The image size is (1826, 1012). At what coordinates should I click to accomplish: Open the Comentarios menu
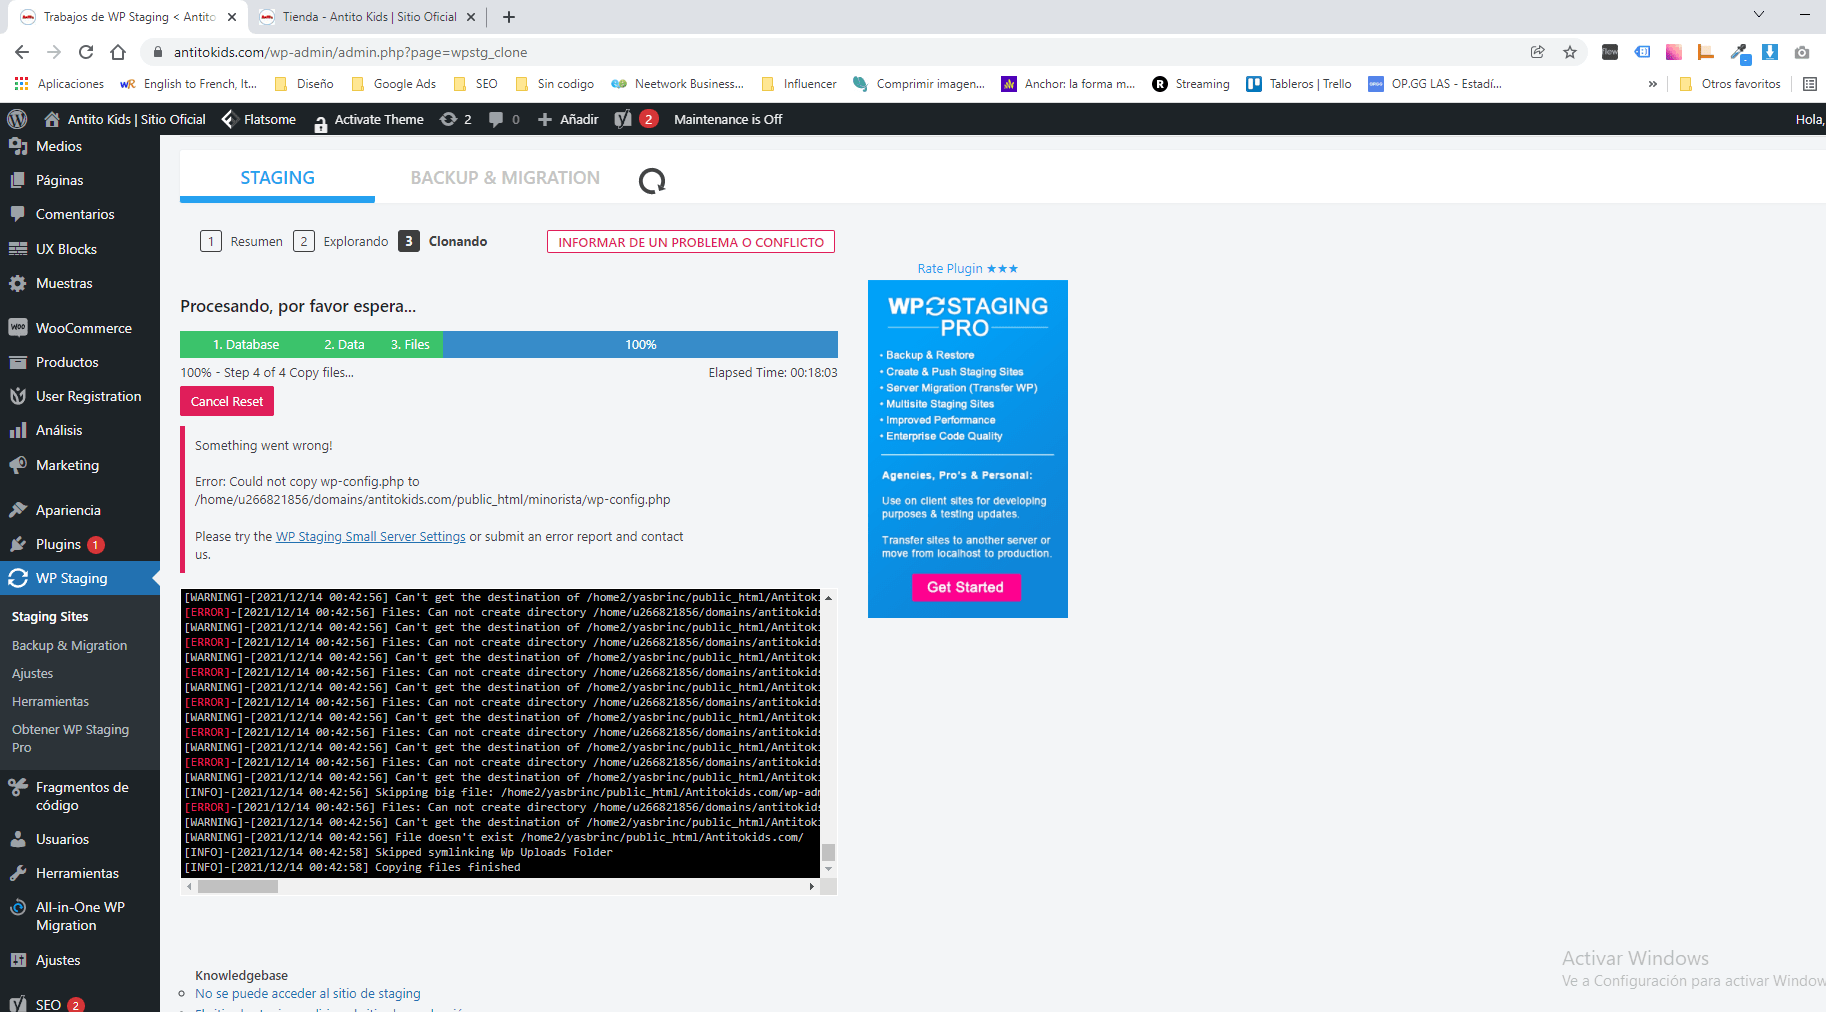[x=75, y=214]
